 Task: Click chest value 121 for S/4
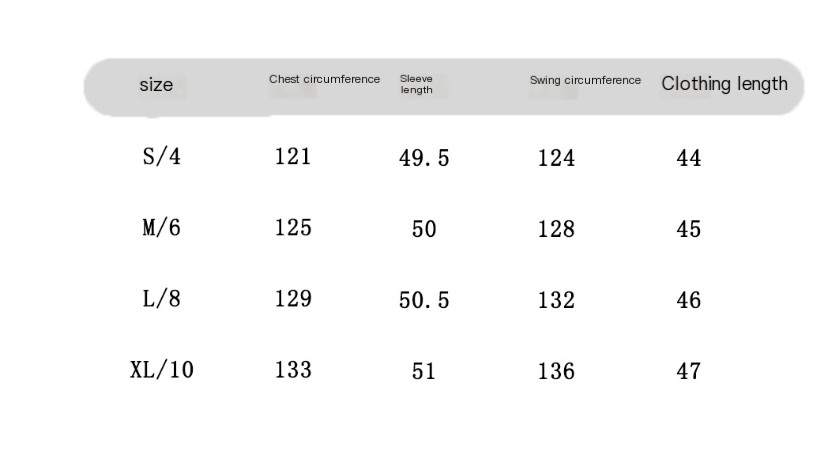[x=293, y=157]
